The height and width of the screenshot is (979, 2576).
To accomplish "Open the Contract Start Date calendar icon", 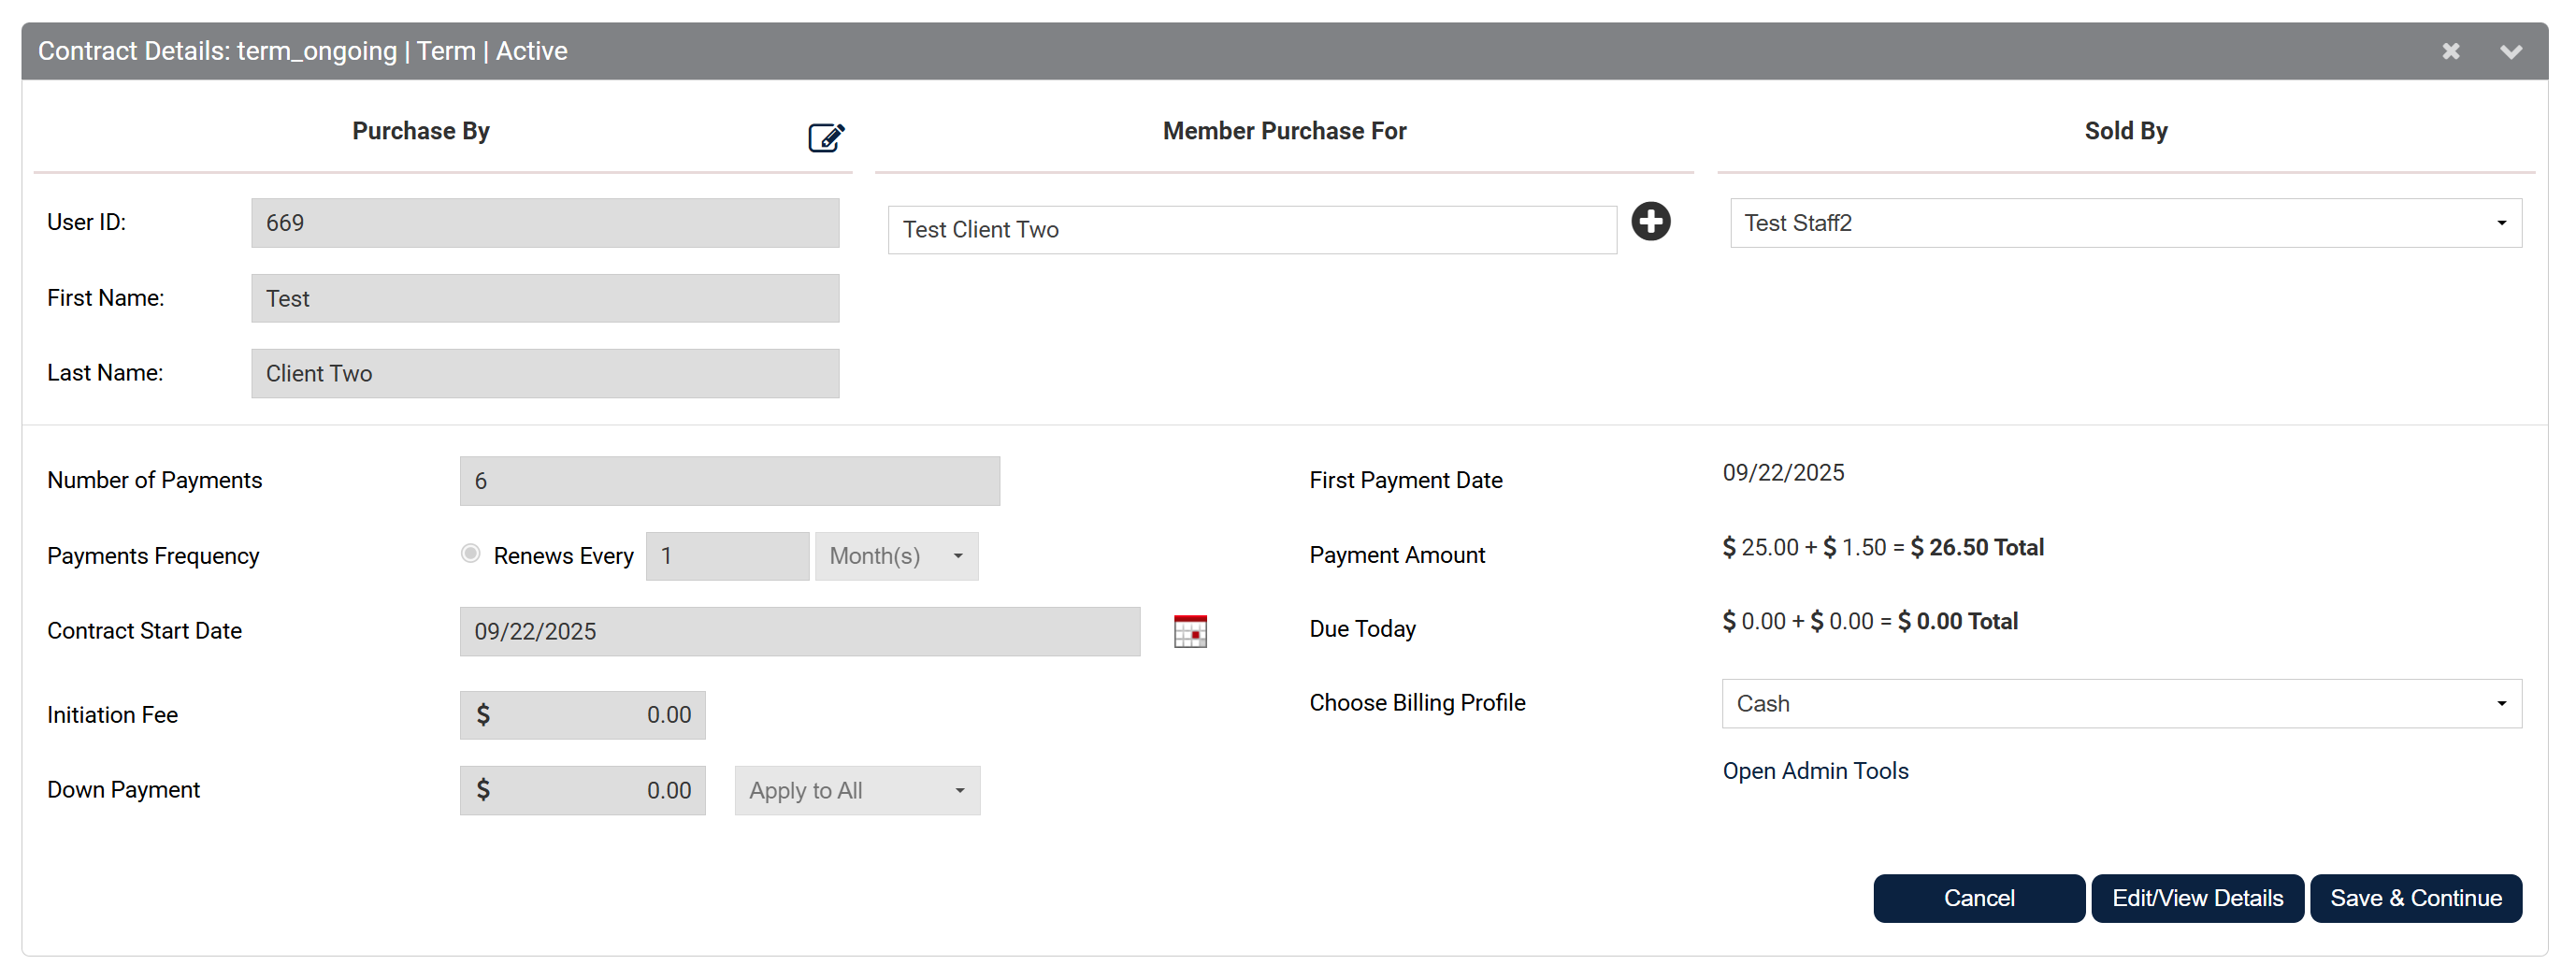I will click(x=1189, y=631).
